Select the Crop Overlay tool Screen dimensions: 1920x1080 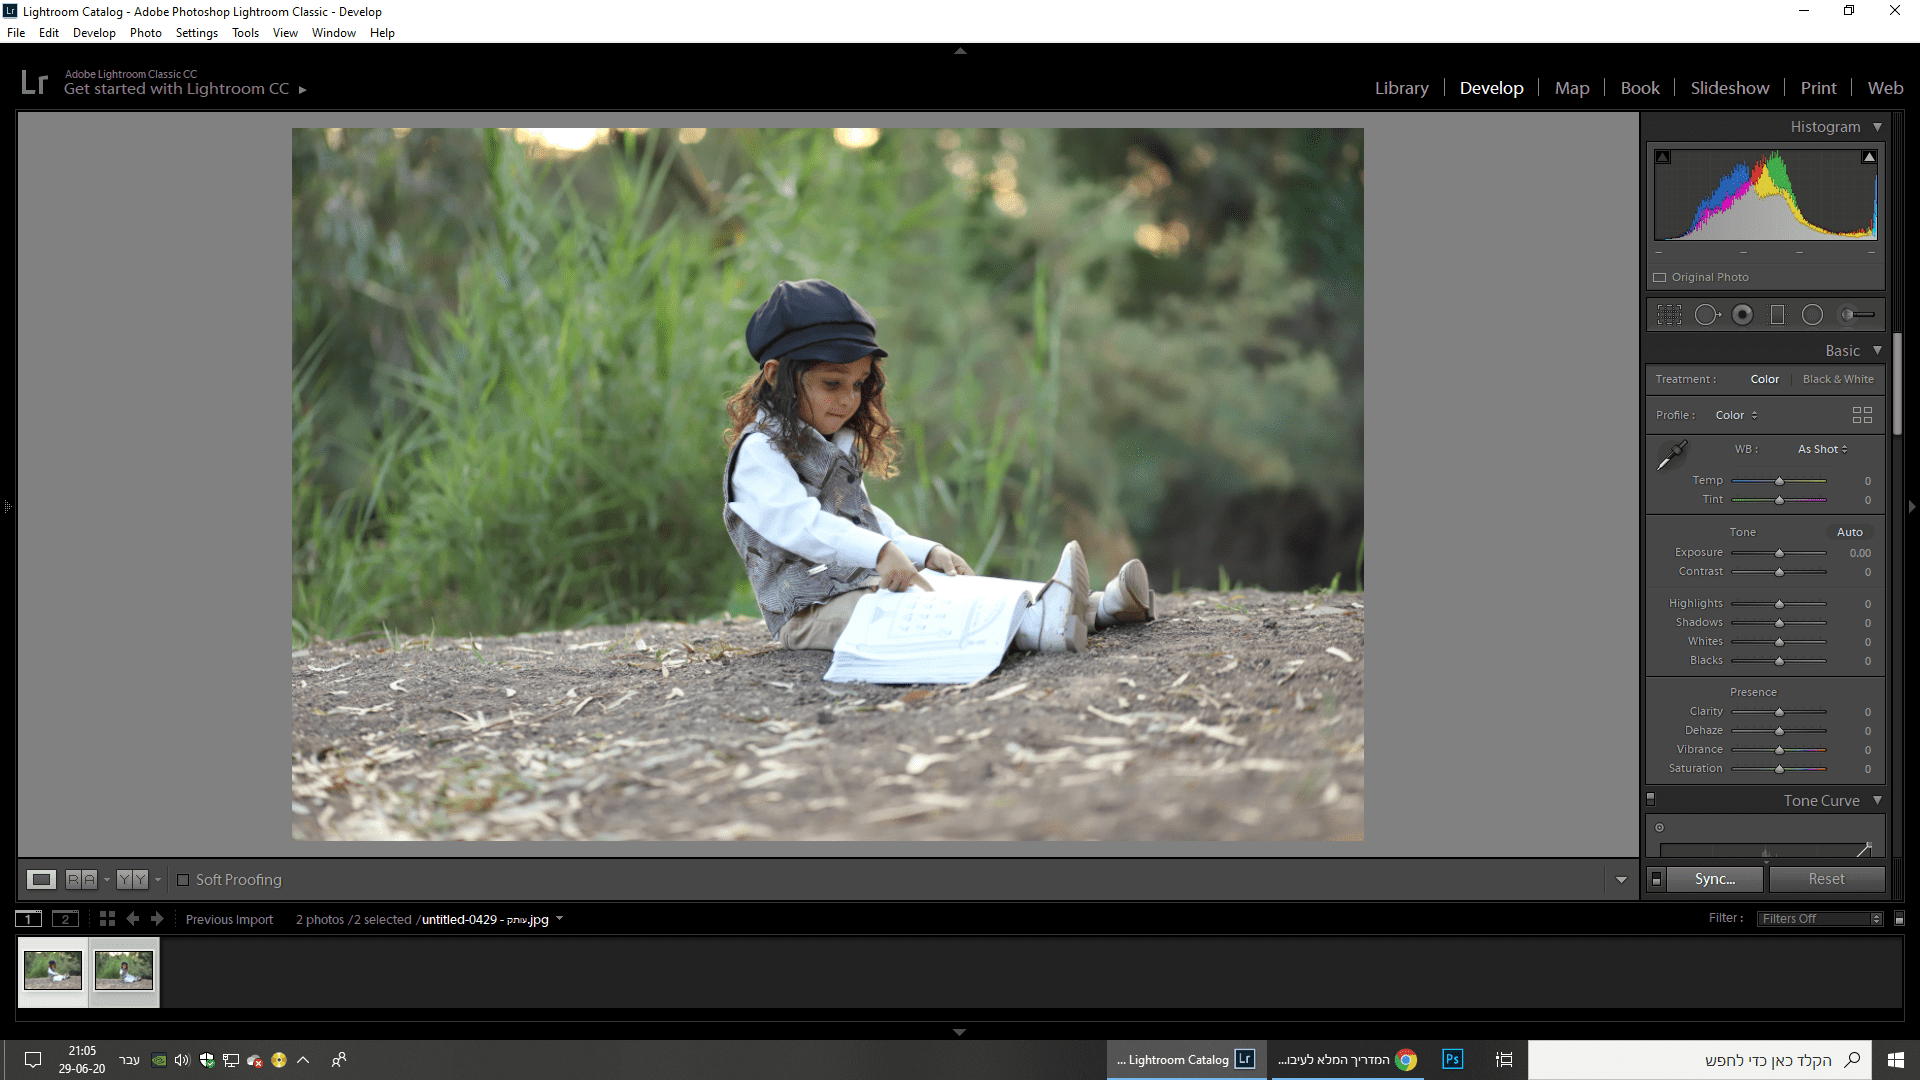[x=1669, y=315]
